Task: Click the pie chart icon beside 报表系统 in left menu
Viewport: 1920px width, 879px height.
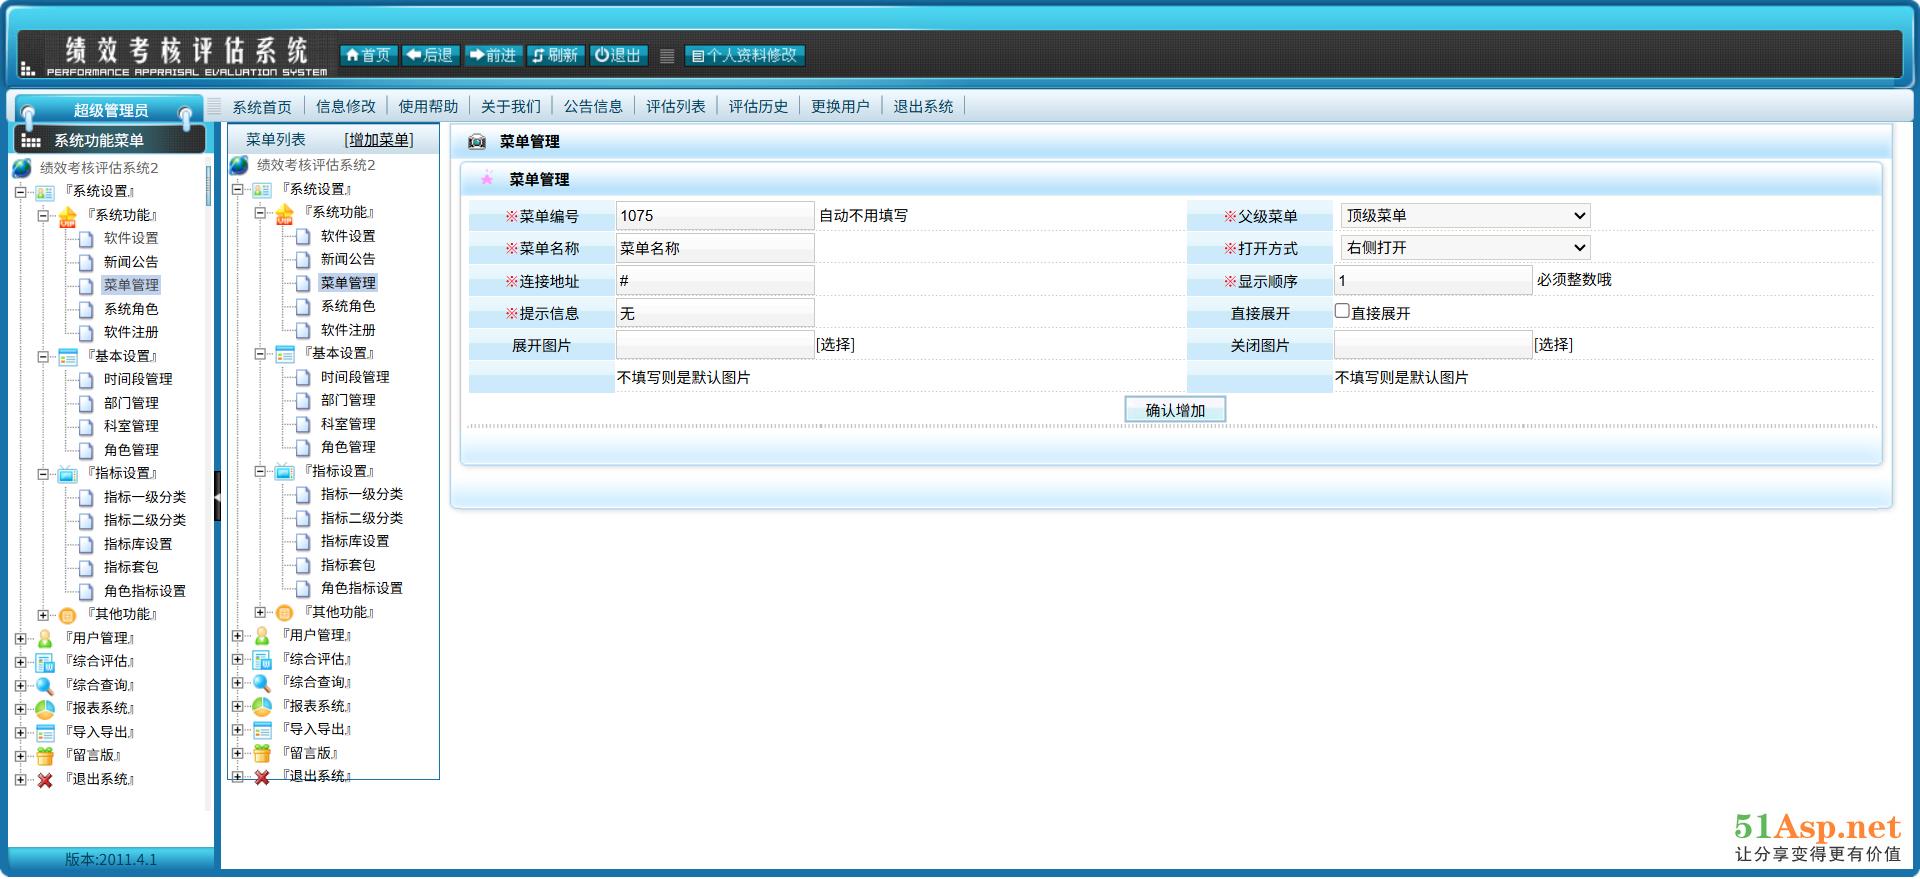Action: pyautogui.click(x=45, y=709)
